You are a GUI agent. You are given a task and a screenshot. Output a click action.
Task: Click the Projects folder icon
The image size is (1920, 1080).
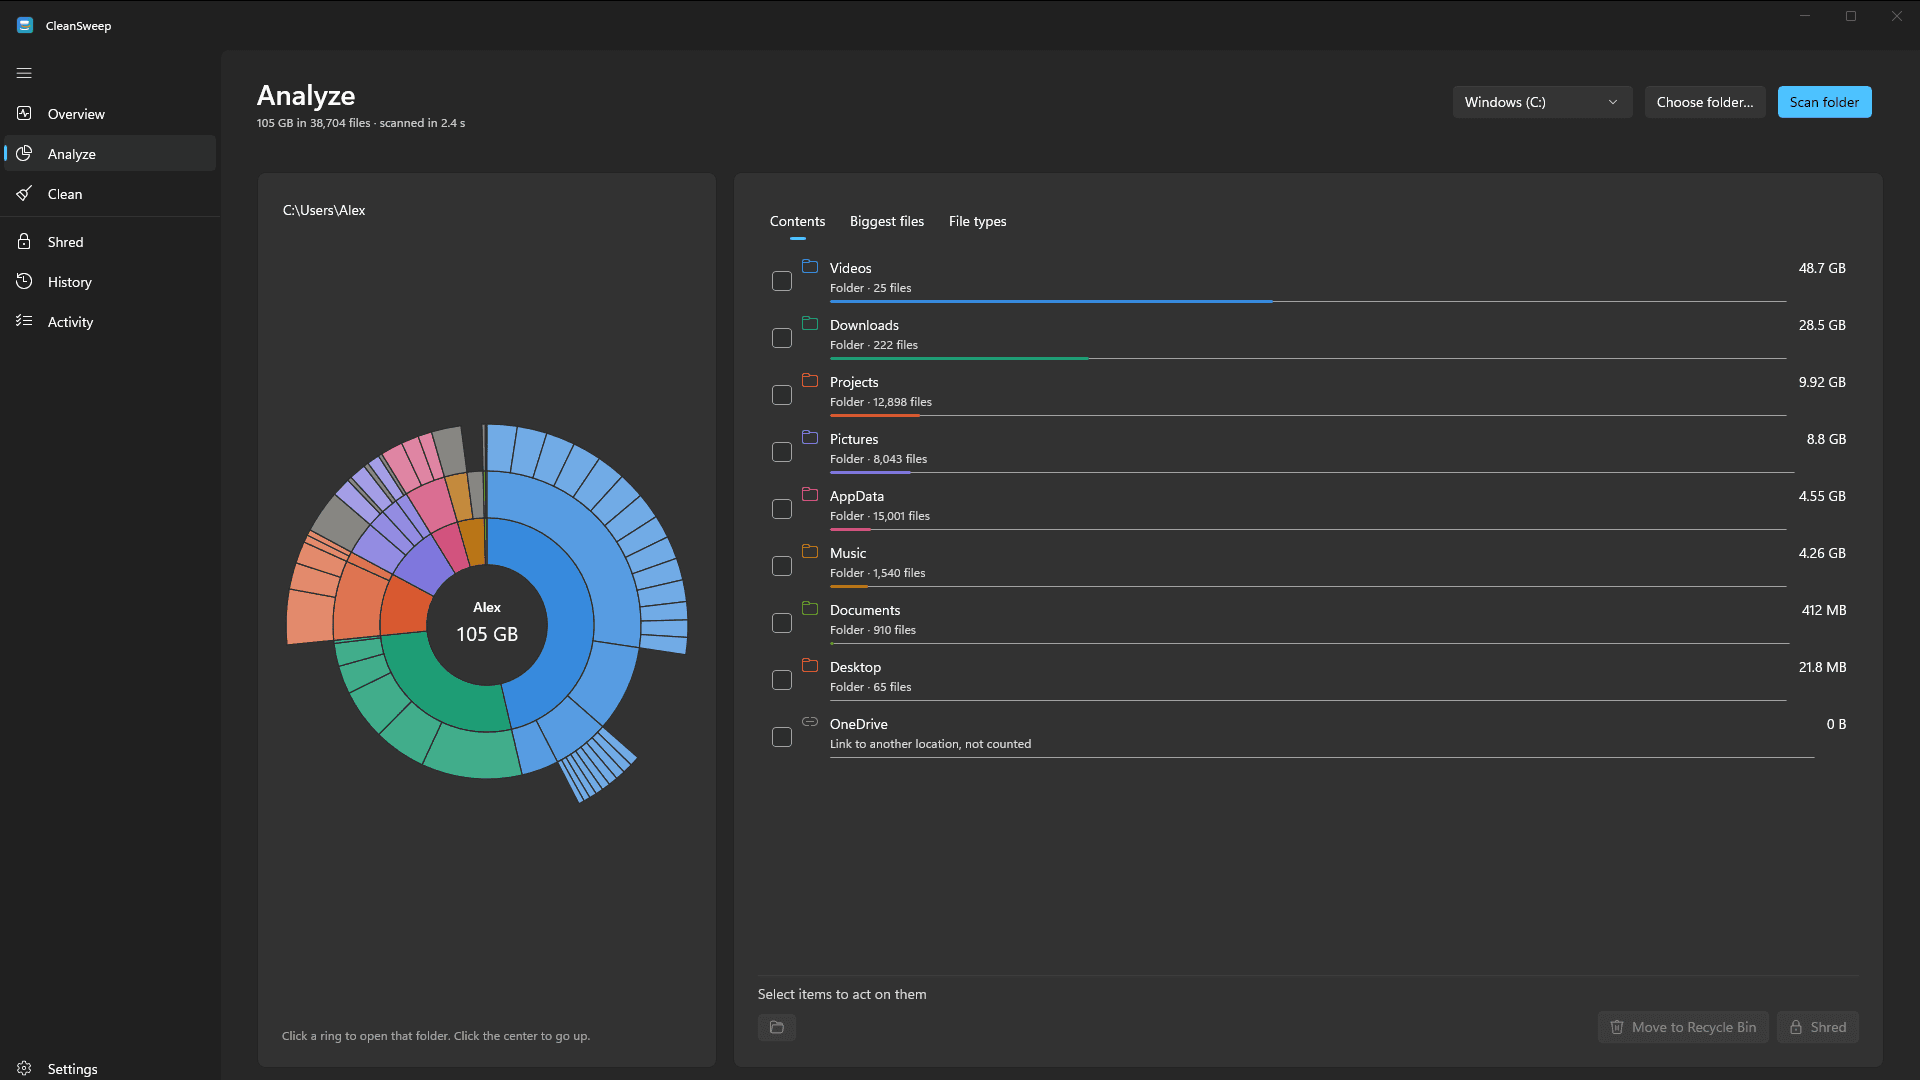point(810,381)
